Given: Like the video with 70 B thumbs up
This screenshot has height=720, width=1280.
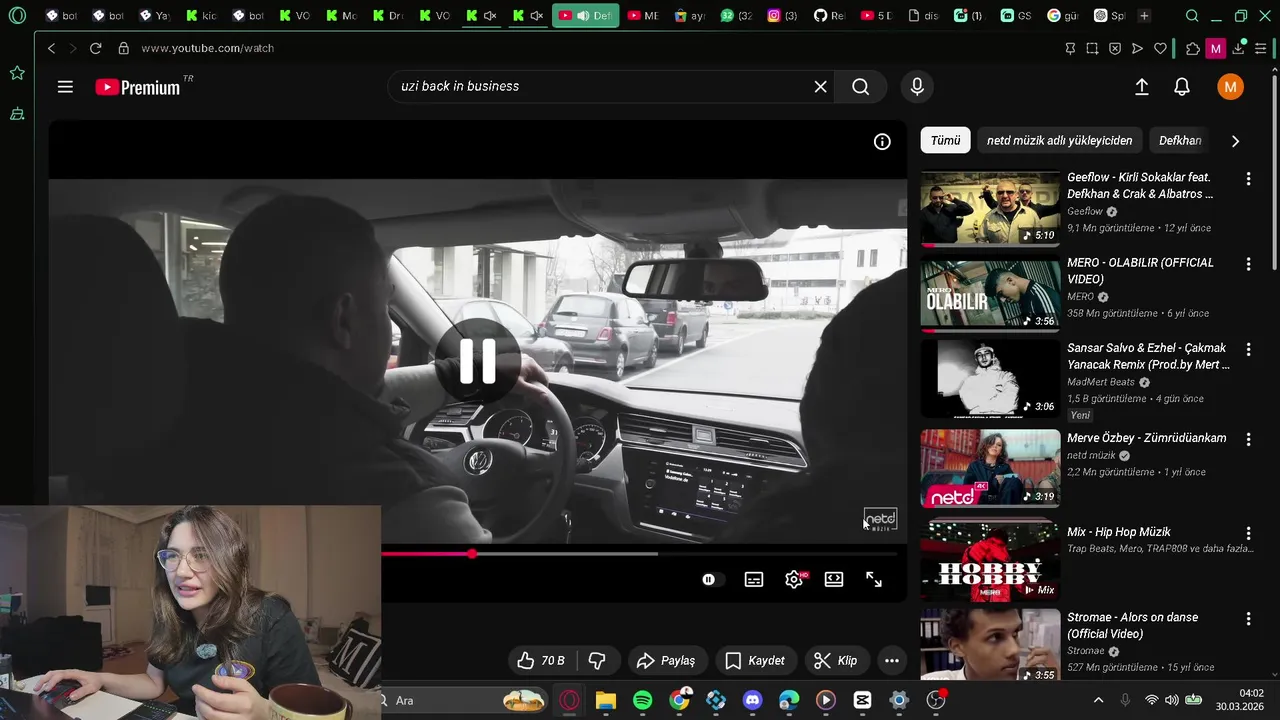Looking at the screenshot, I should 541,660.
